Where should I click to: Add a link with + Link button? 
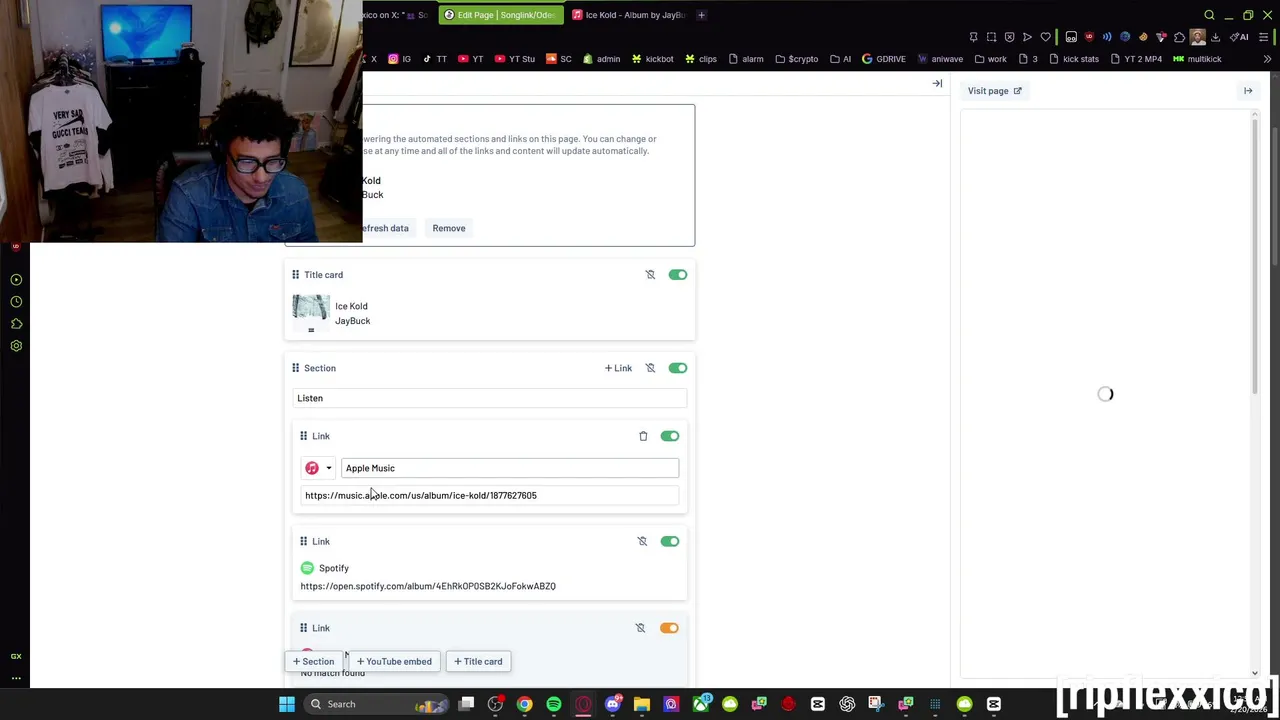tap(618, 368)
